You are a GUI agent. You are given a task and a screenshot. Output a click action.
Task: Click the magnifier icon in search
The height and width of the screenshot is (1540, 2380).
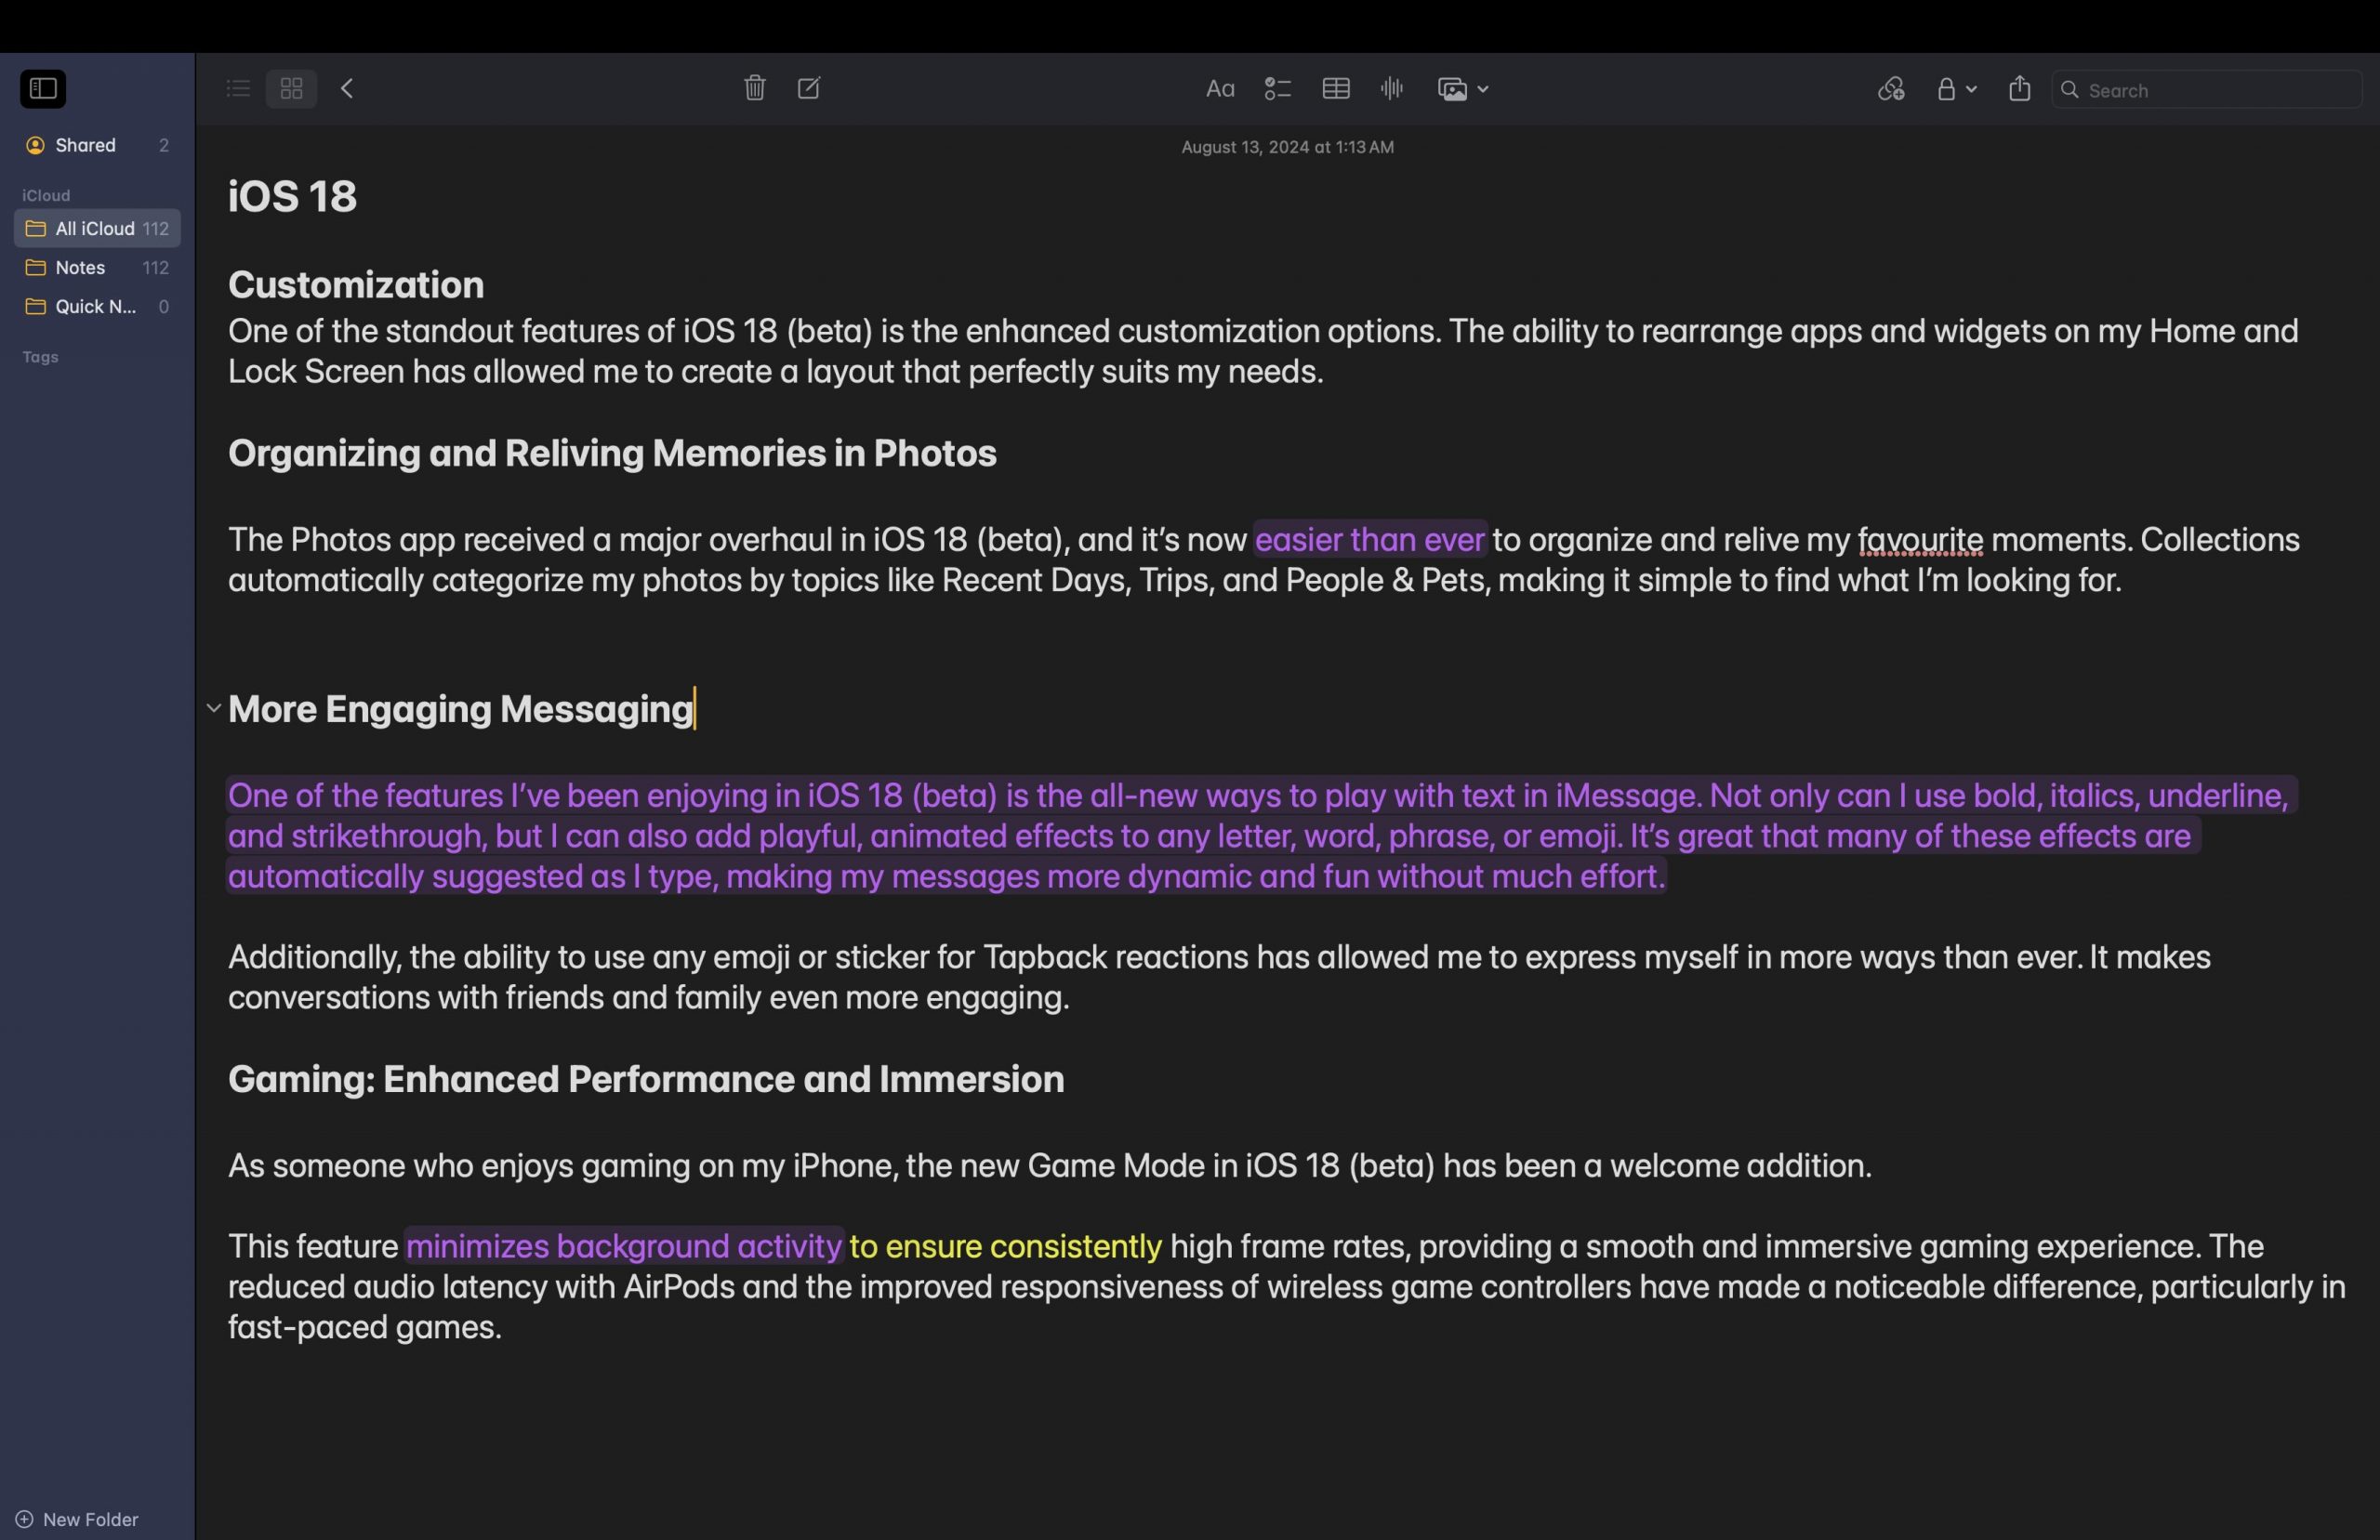(x=2070, y=90)
